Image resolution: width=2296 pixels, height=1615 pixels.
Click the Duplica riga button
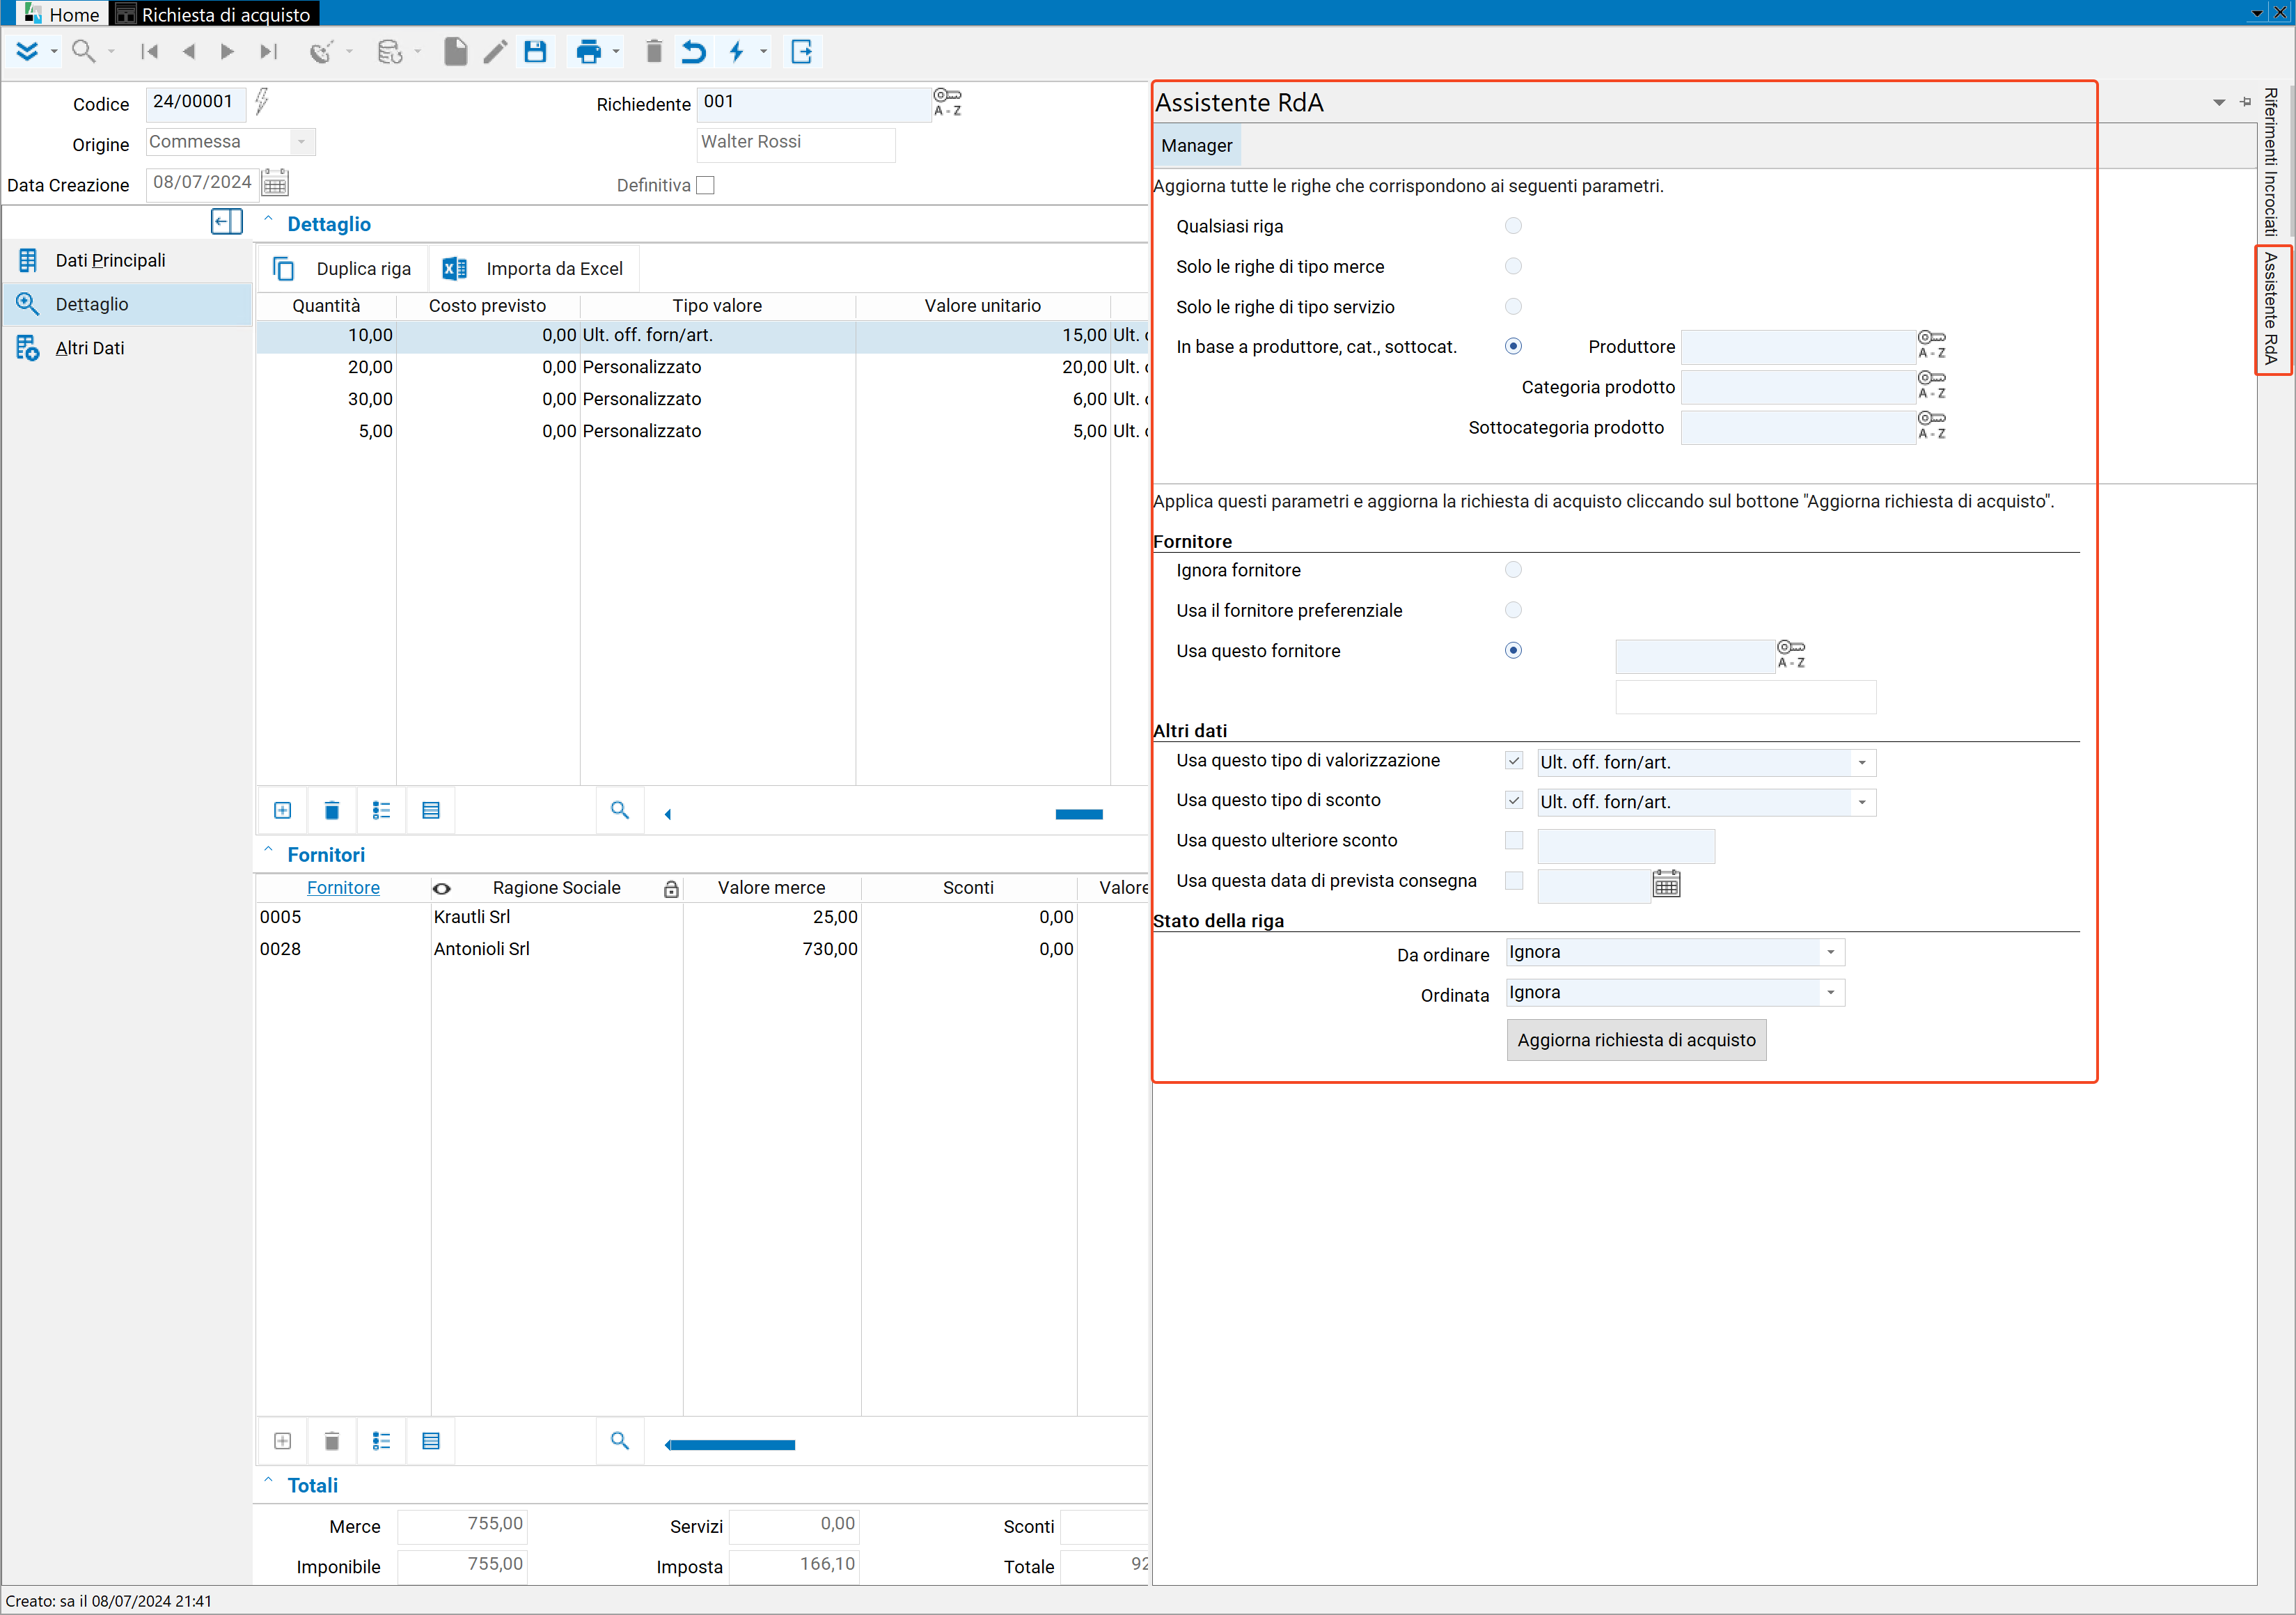pyautogui.click(x=342, y=269)
